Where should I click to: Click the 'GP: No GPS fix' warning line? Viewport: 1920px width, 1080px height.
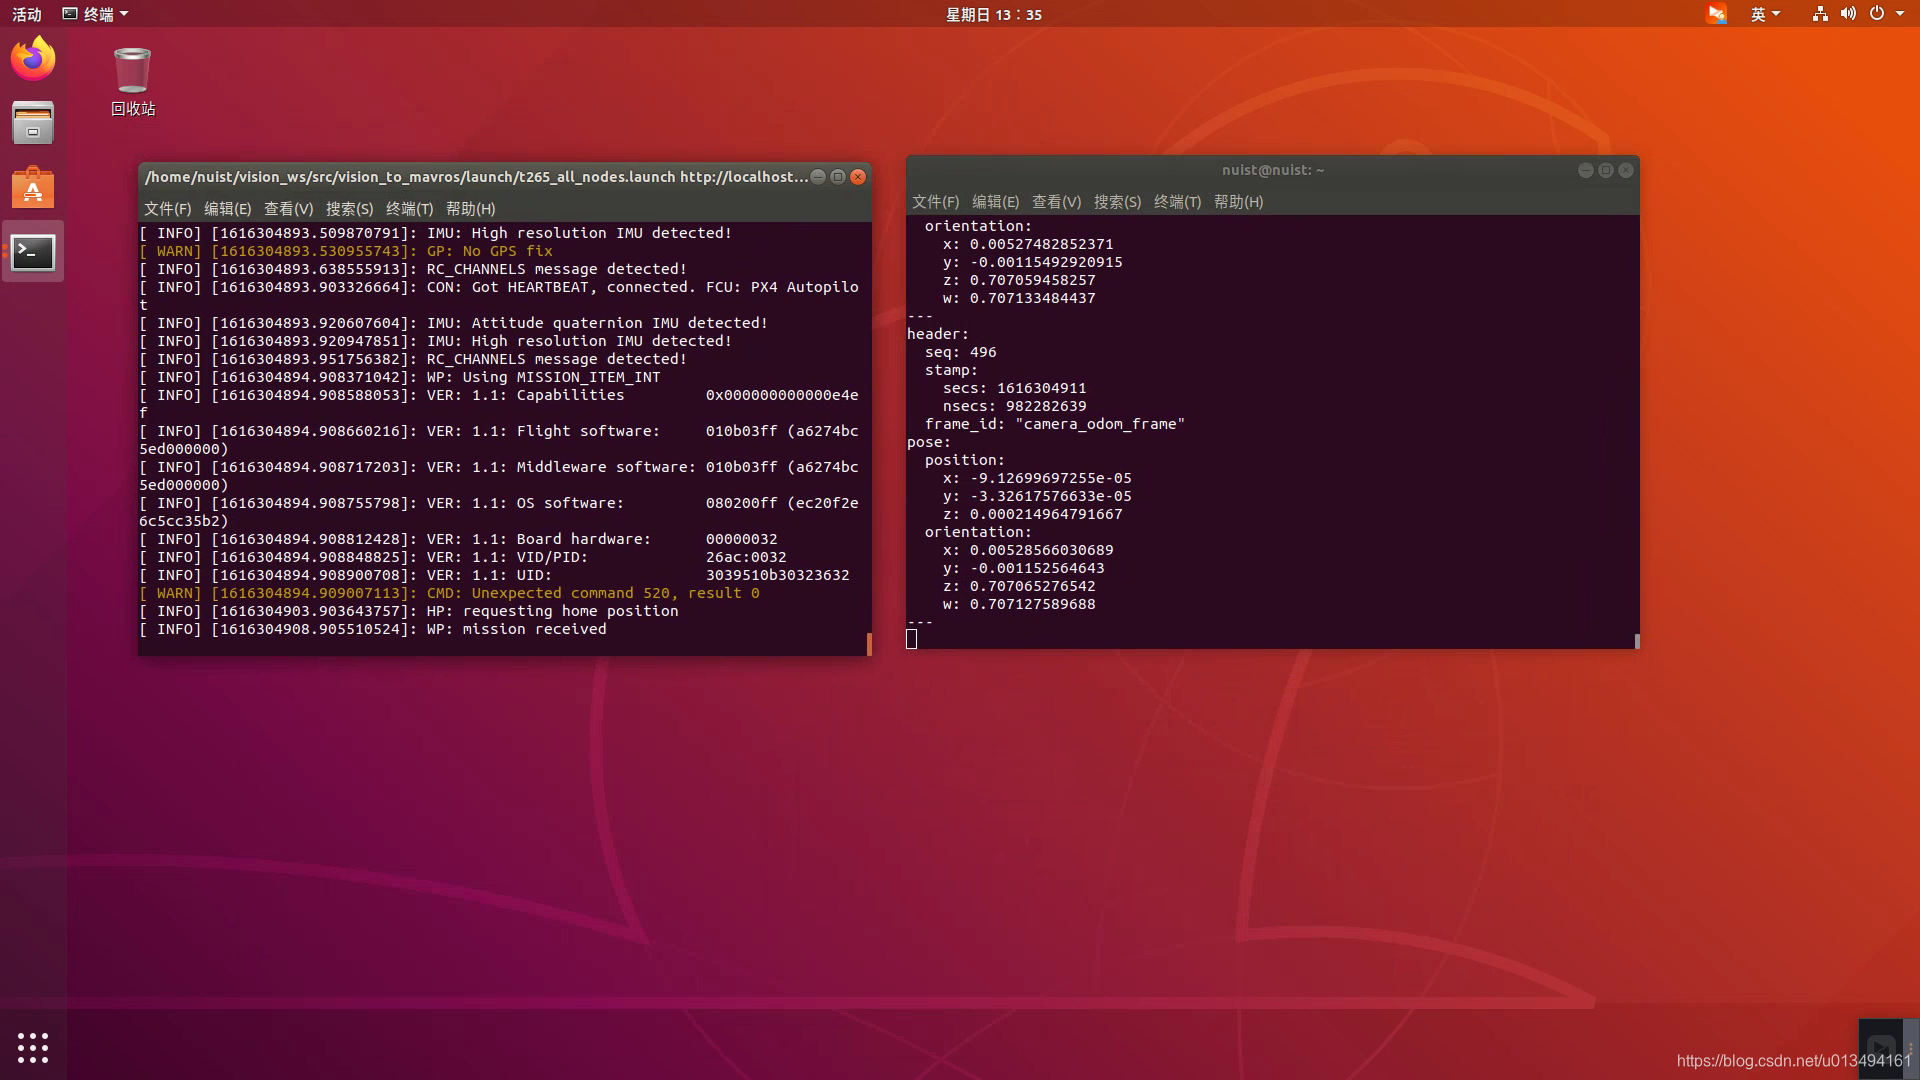(x=346, y=251)
